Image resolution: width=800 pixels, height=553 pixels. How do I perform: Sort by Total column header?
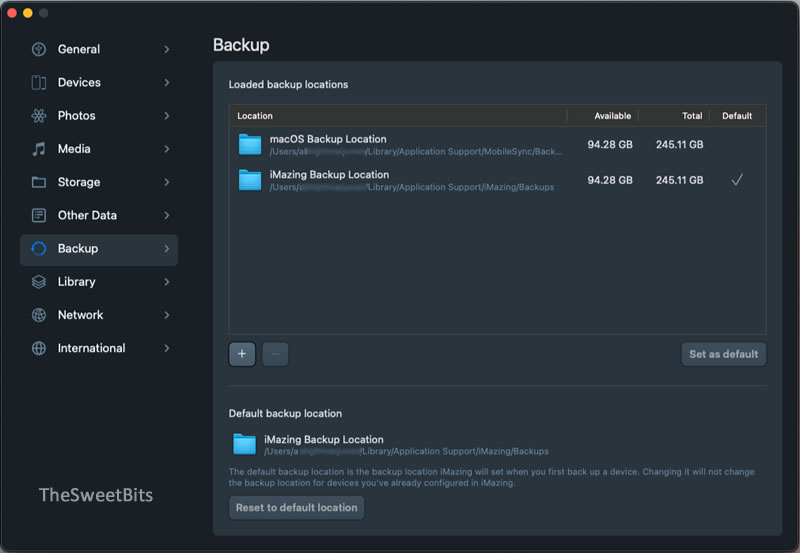(x=692, y=116)
